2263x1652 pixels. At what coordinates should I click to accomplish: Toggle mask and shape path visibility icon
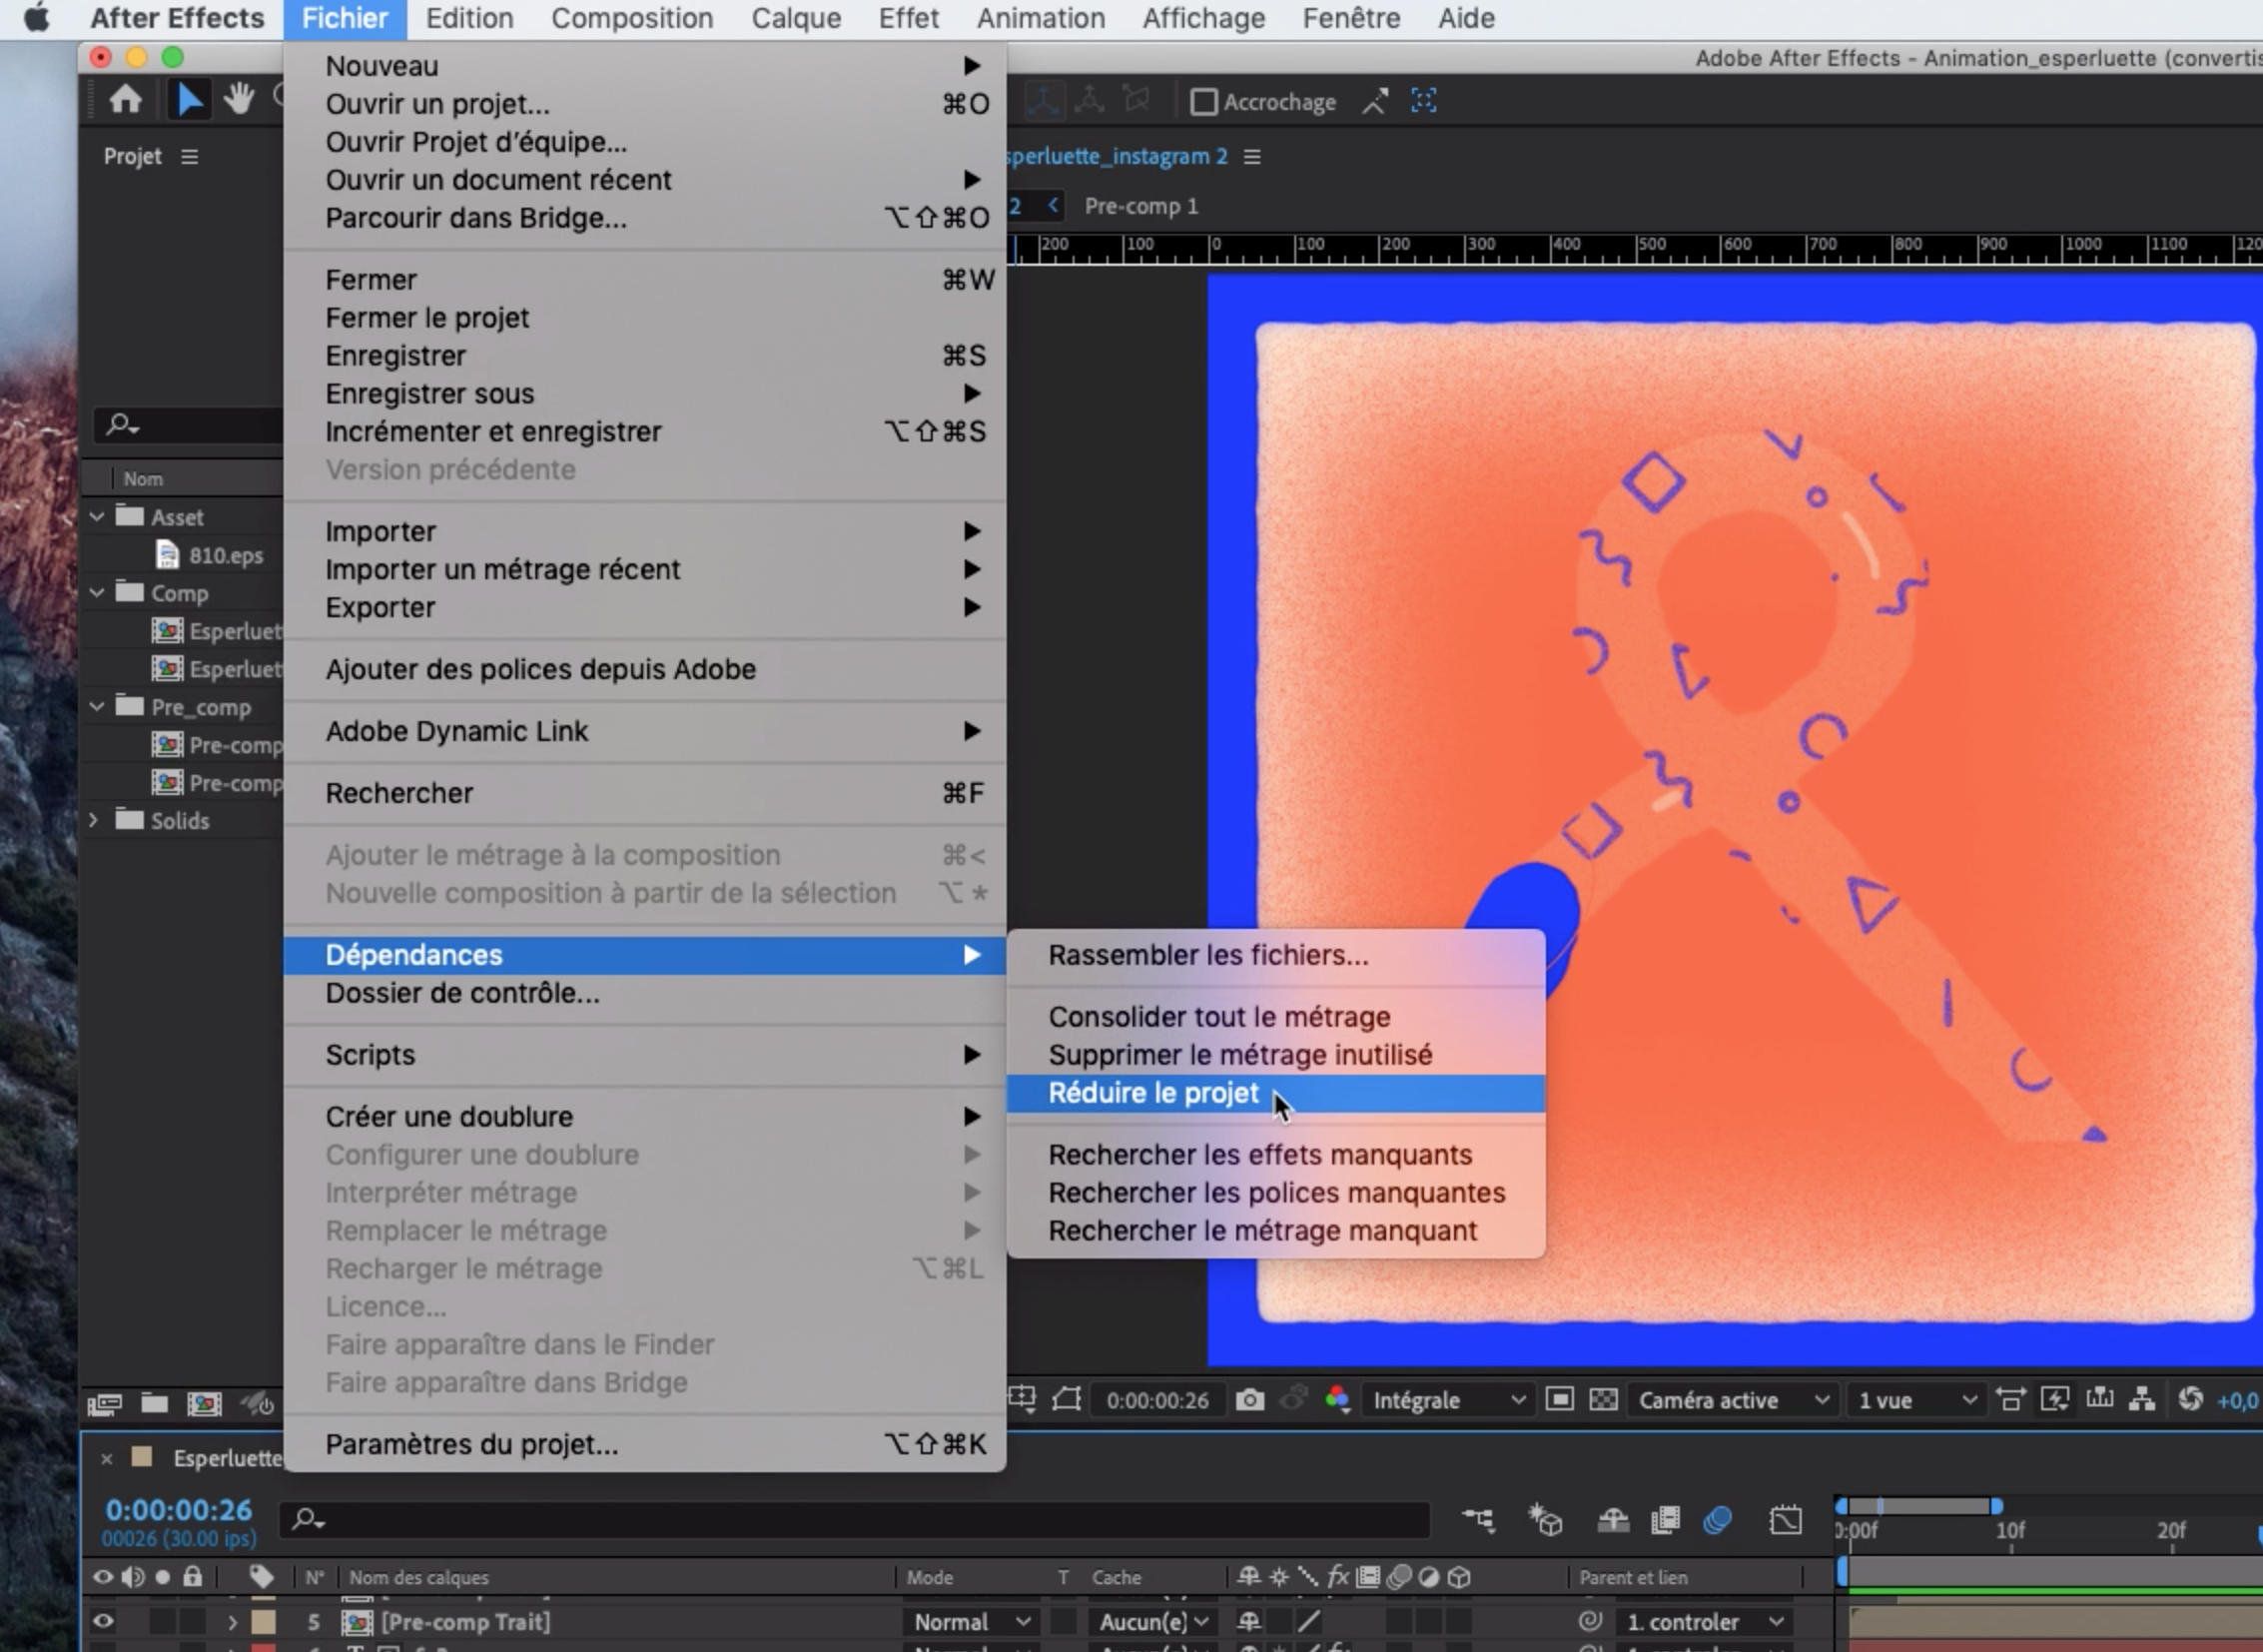[x=1067, y=1399]
